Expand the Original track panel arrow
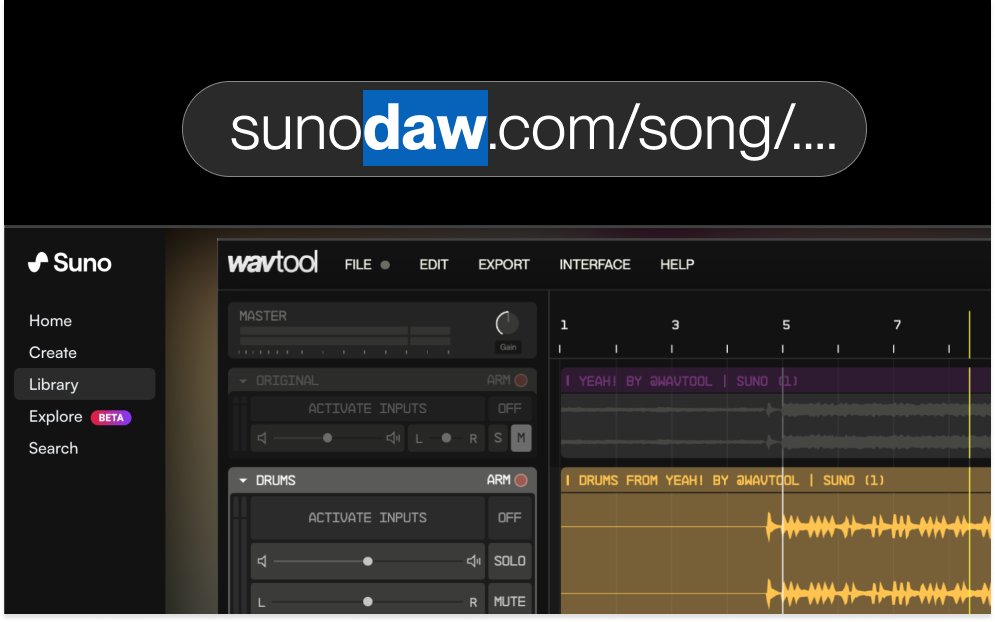Image resolution: width=995 pixels, height=622 pixels. 242,381
